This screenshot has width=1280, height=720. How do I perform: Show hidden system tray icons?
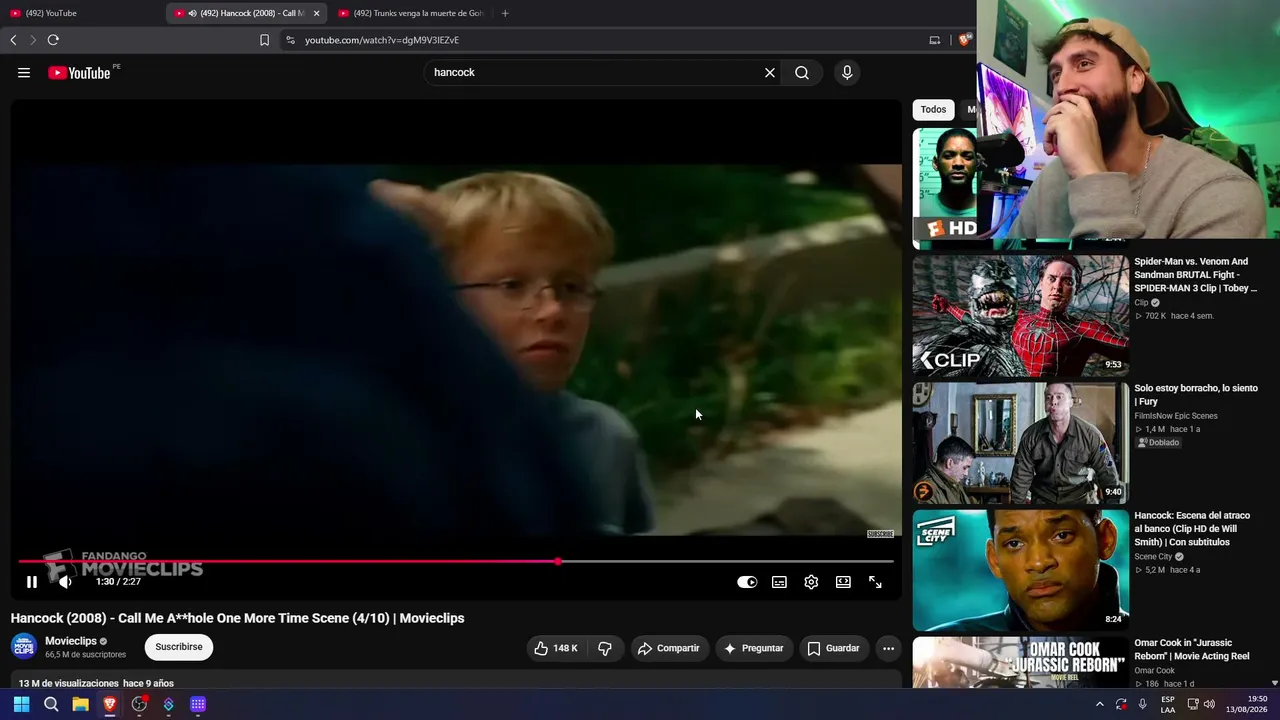1100,704
